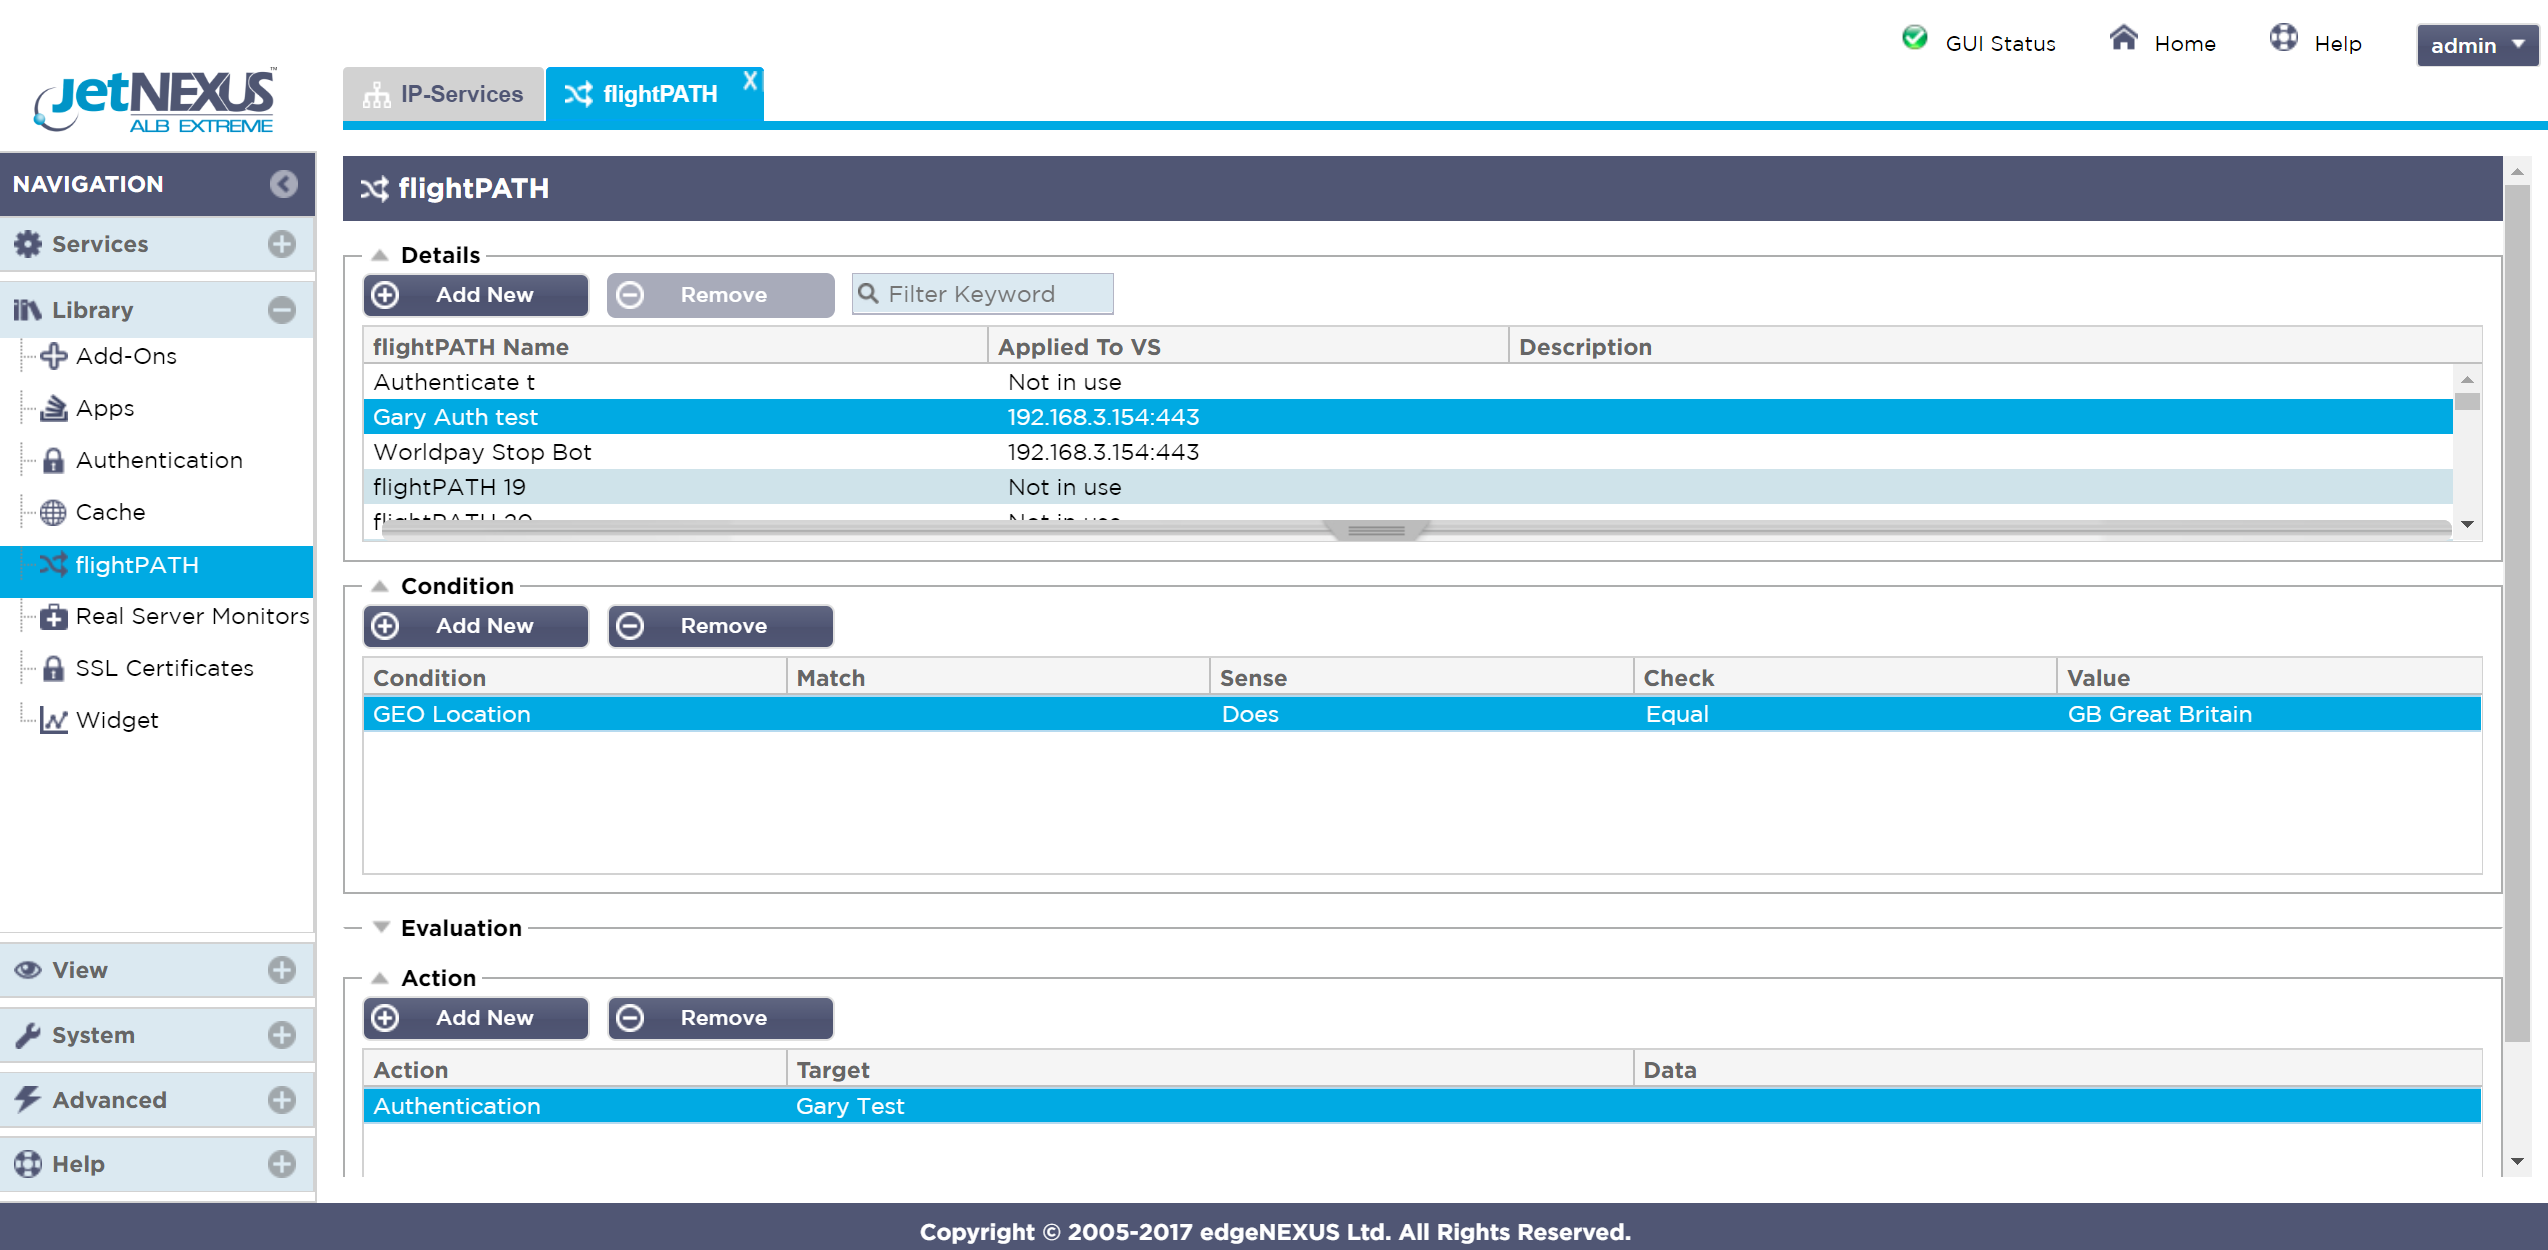Select the GEO Location condition row

[x=1422, y=714]
